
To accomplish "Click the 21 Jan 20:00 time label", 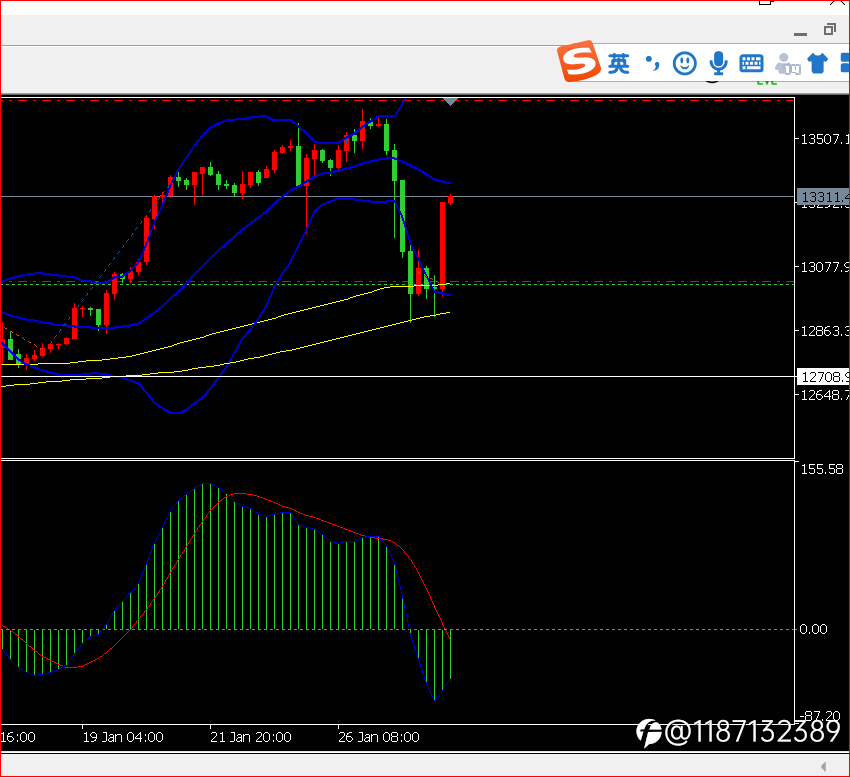I will click(x=251, y=737).
